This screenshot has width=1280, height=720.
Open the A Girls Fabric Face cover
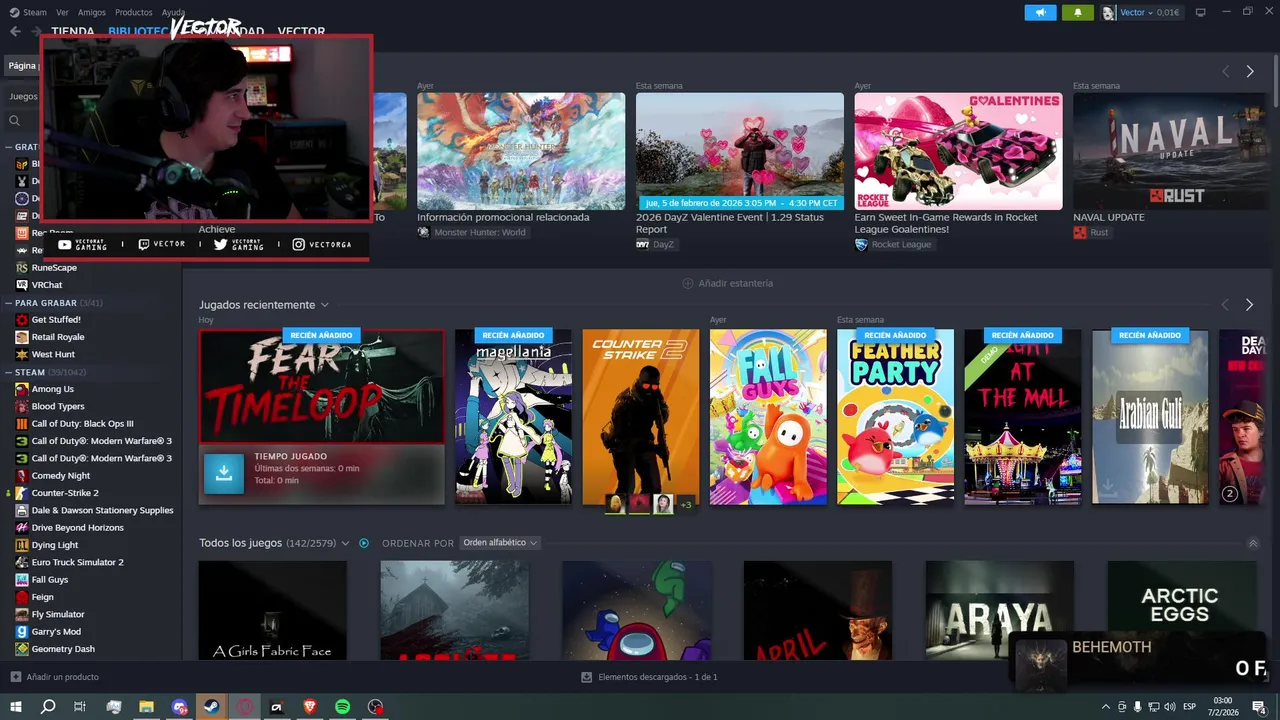tap(272, 610)
